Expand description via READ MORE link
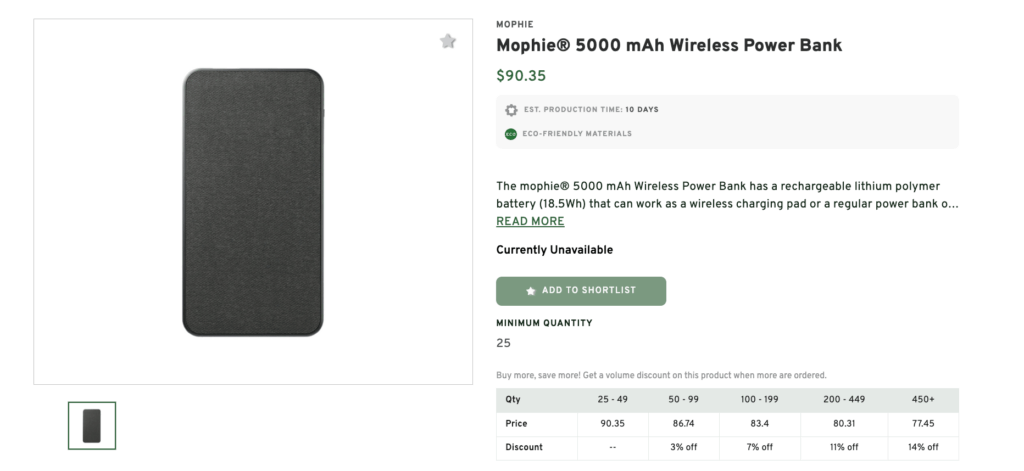This screenshot has height=471, width=1024. 530,221
